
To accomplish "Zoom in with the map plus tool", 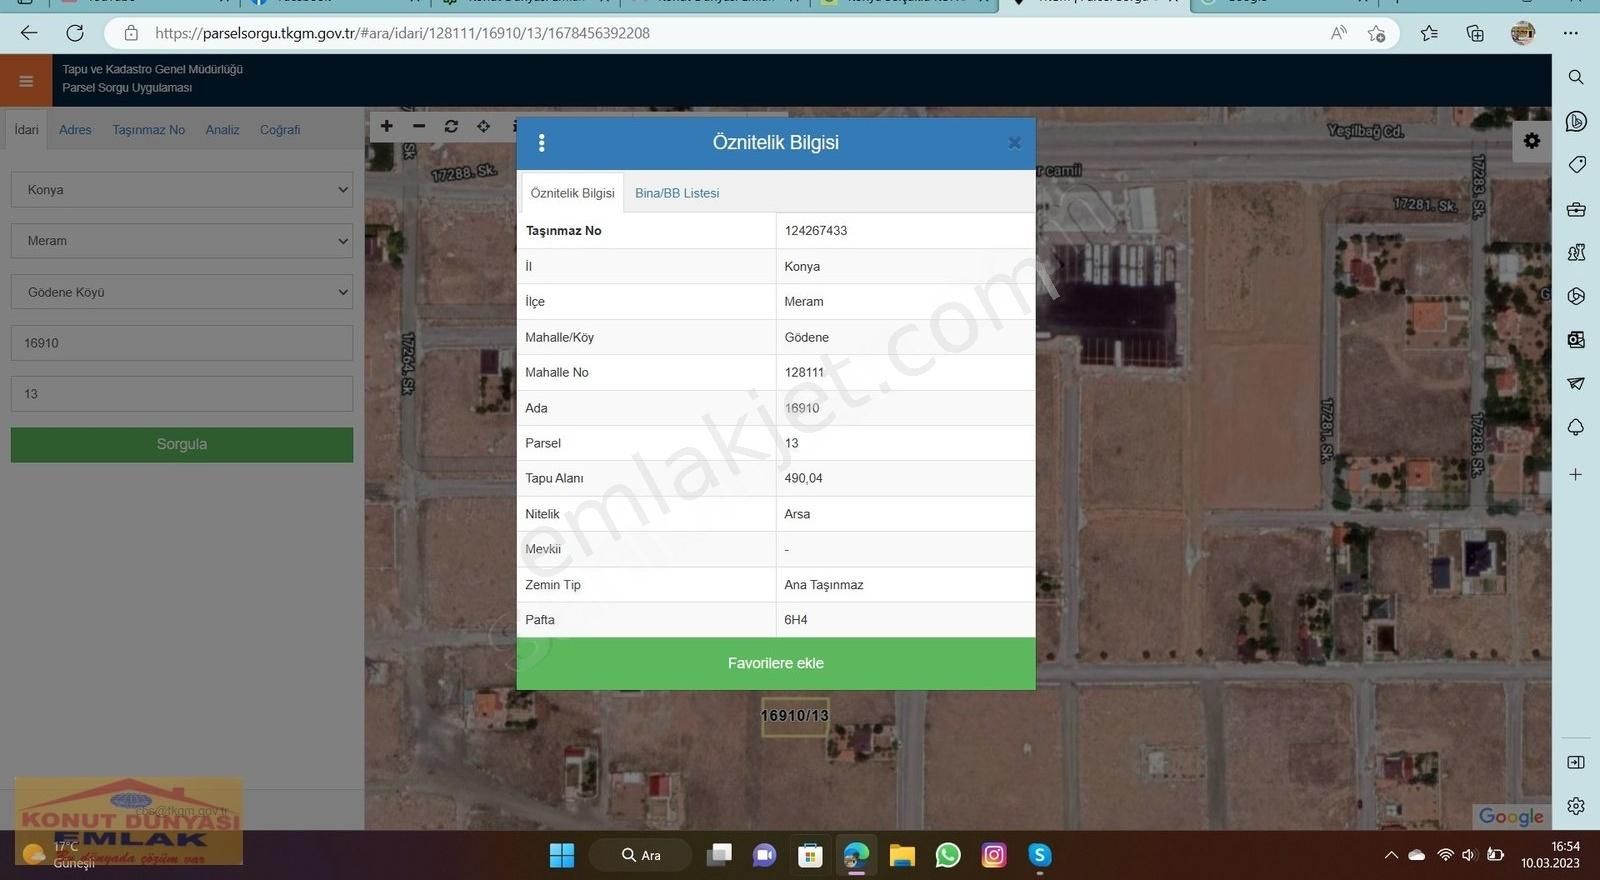I will click(x=387, y=126).
